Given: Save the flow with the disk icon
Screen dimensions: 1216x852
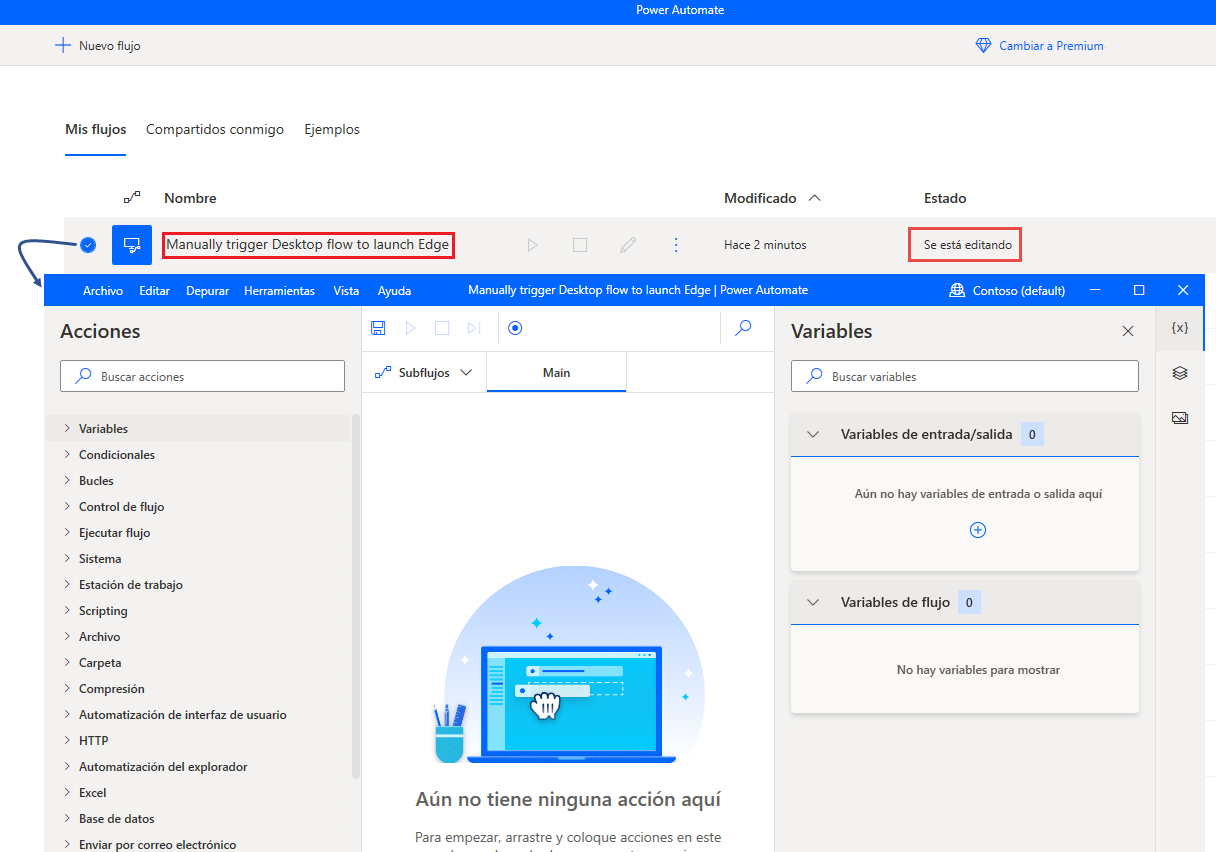Looking at the screenshot, I should pos(378,328).
